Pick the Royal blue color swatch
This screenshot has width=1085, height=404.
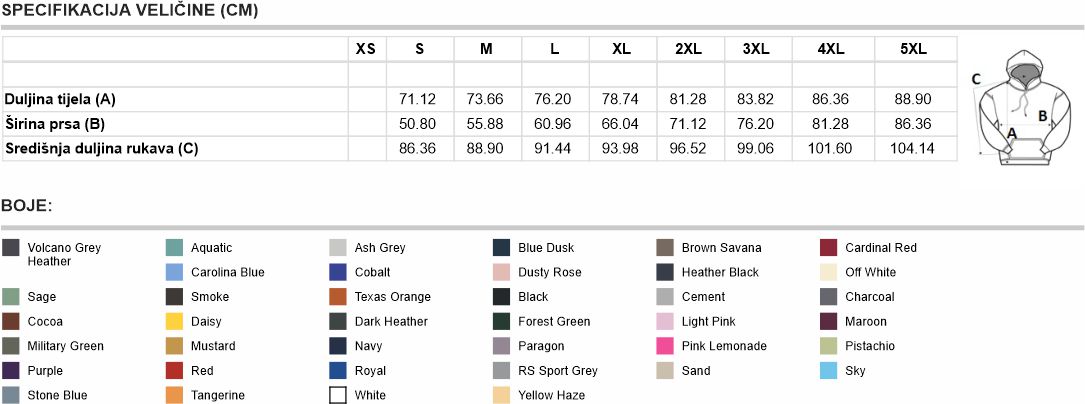[338, 371]
